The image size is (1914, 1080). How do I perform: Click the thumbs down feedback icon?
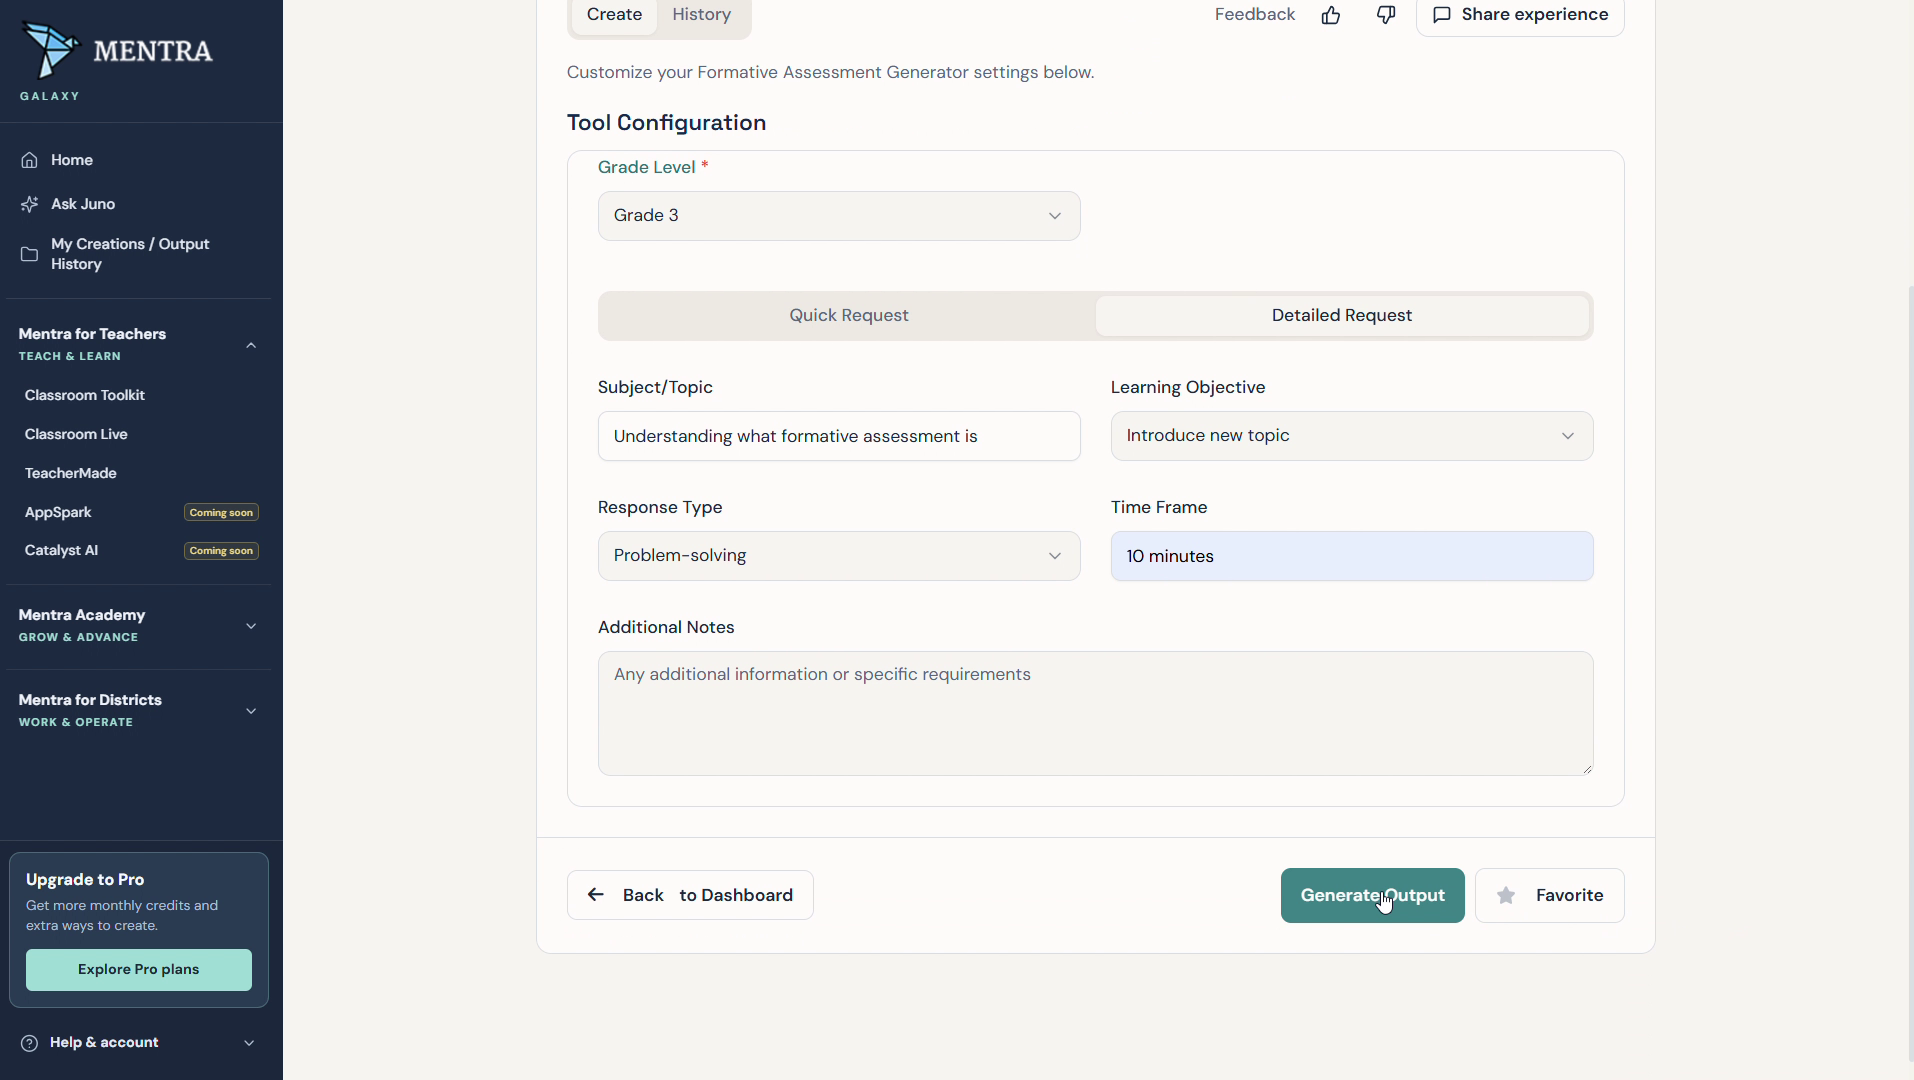click(x=1386, y=15)
